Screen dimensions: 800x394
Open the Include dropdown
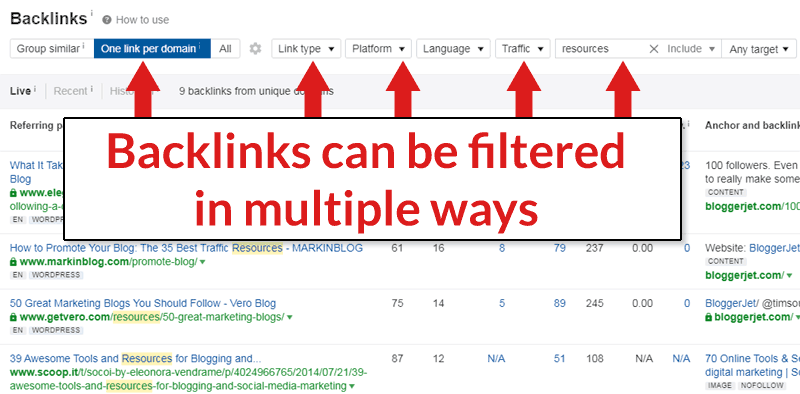tap(691, 49)
